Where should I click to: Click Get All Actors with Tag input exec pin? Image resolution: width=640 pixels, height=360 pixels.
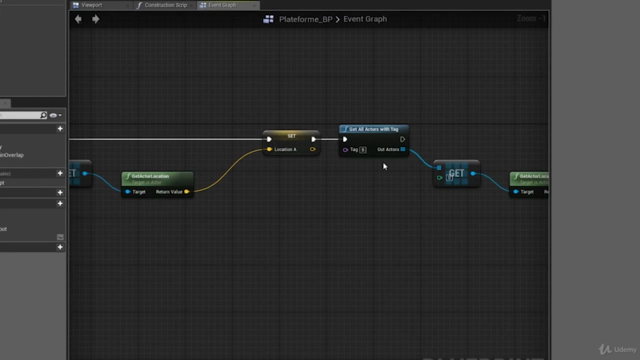click(345, 139)
